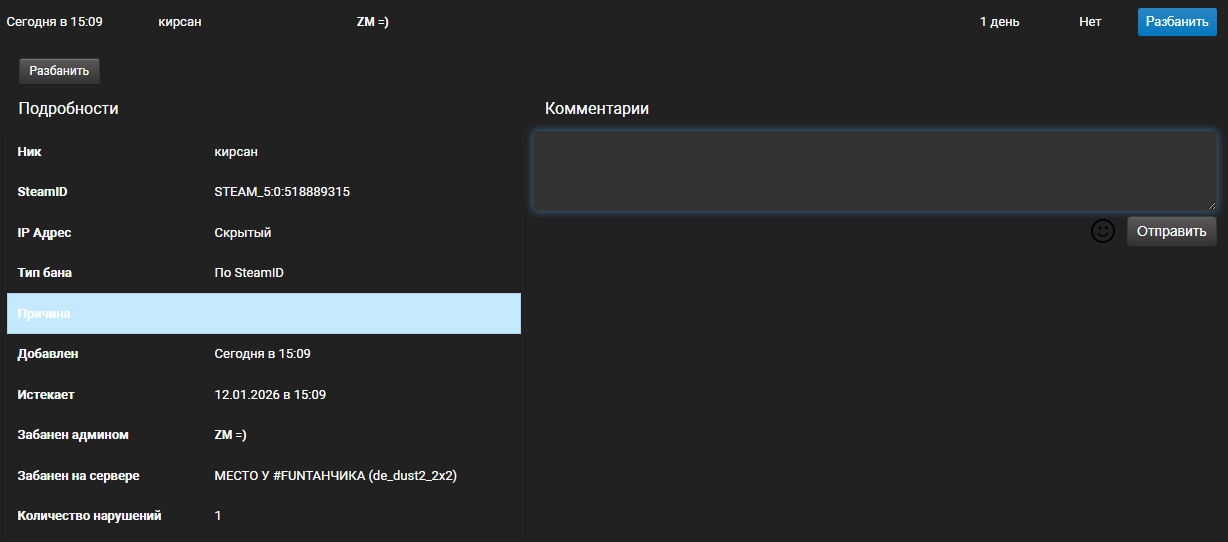Select the top row date Сегодня в 15:09

tap(55, 22)
